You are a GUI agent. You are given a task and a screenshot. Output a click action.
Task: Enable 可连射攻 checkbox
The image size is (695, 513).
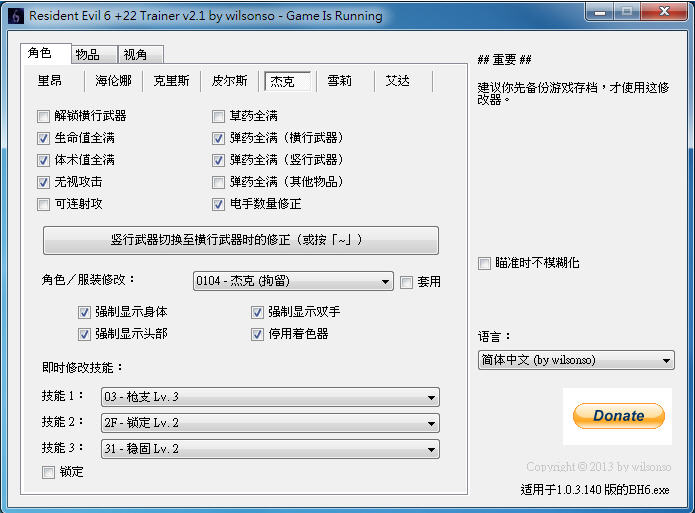43,204
